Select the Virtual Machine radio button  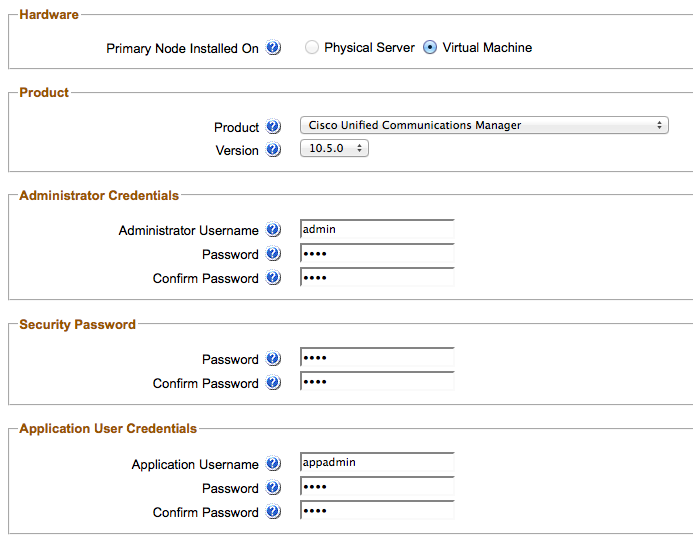point(430,48)
